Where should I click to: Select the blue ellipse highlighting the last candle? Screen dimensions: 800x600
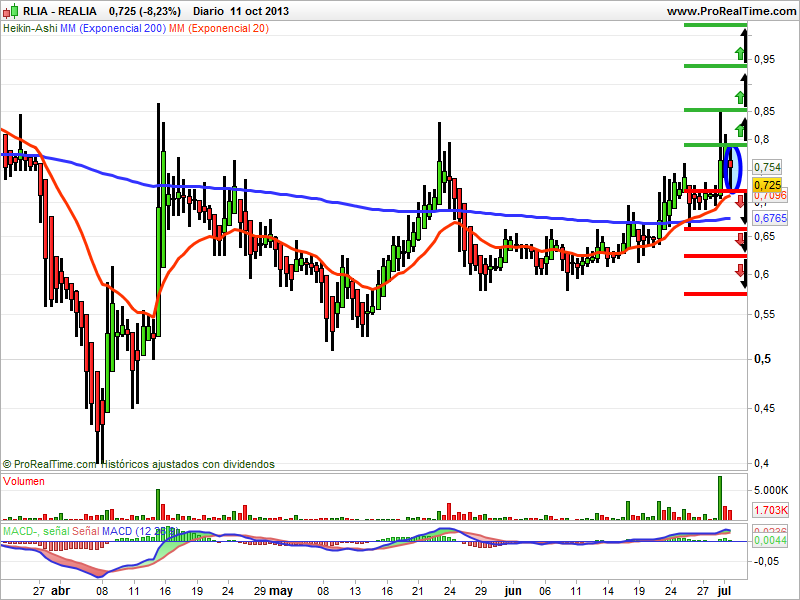pos(729,166)
